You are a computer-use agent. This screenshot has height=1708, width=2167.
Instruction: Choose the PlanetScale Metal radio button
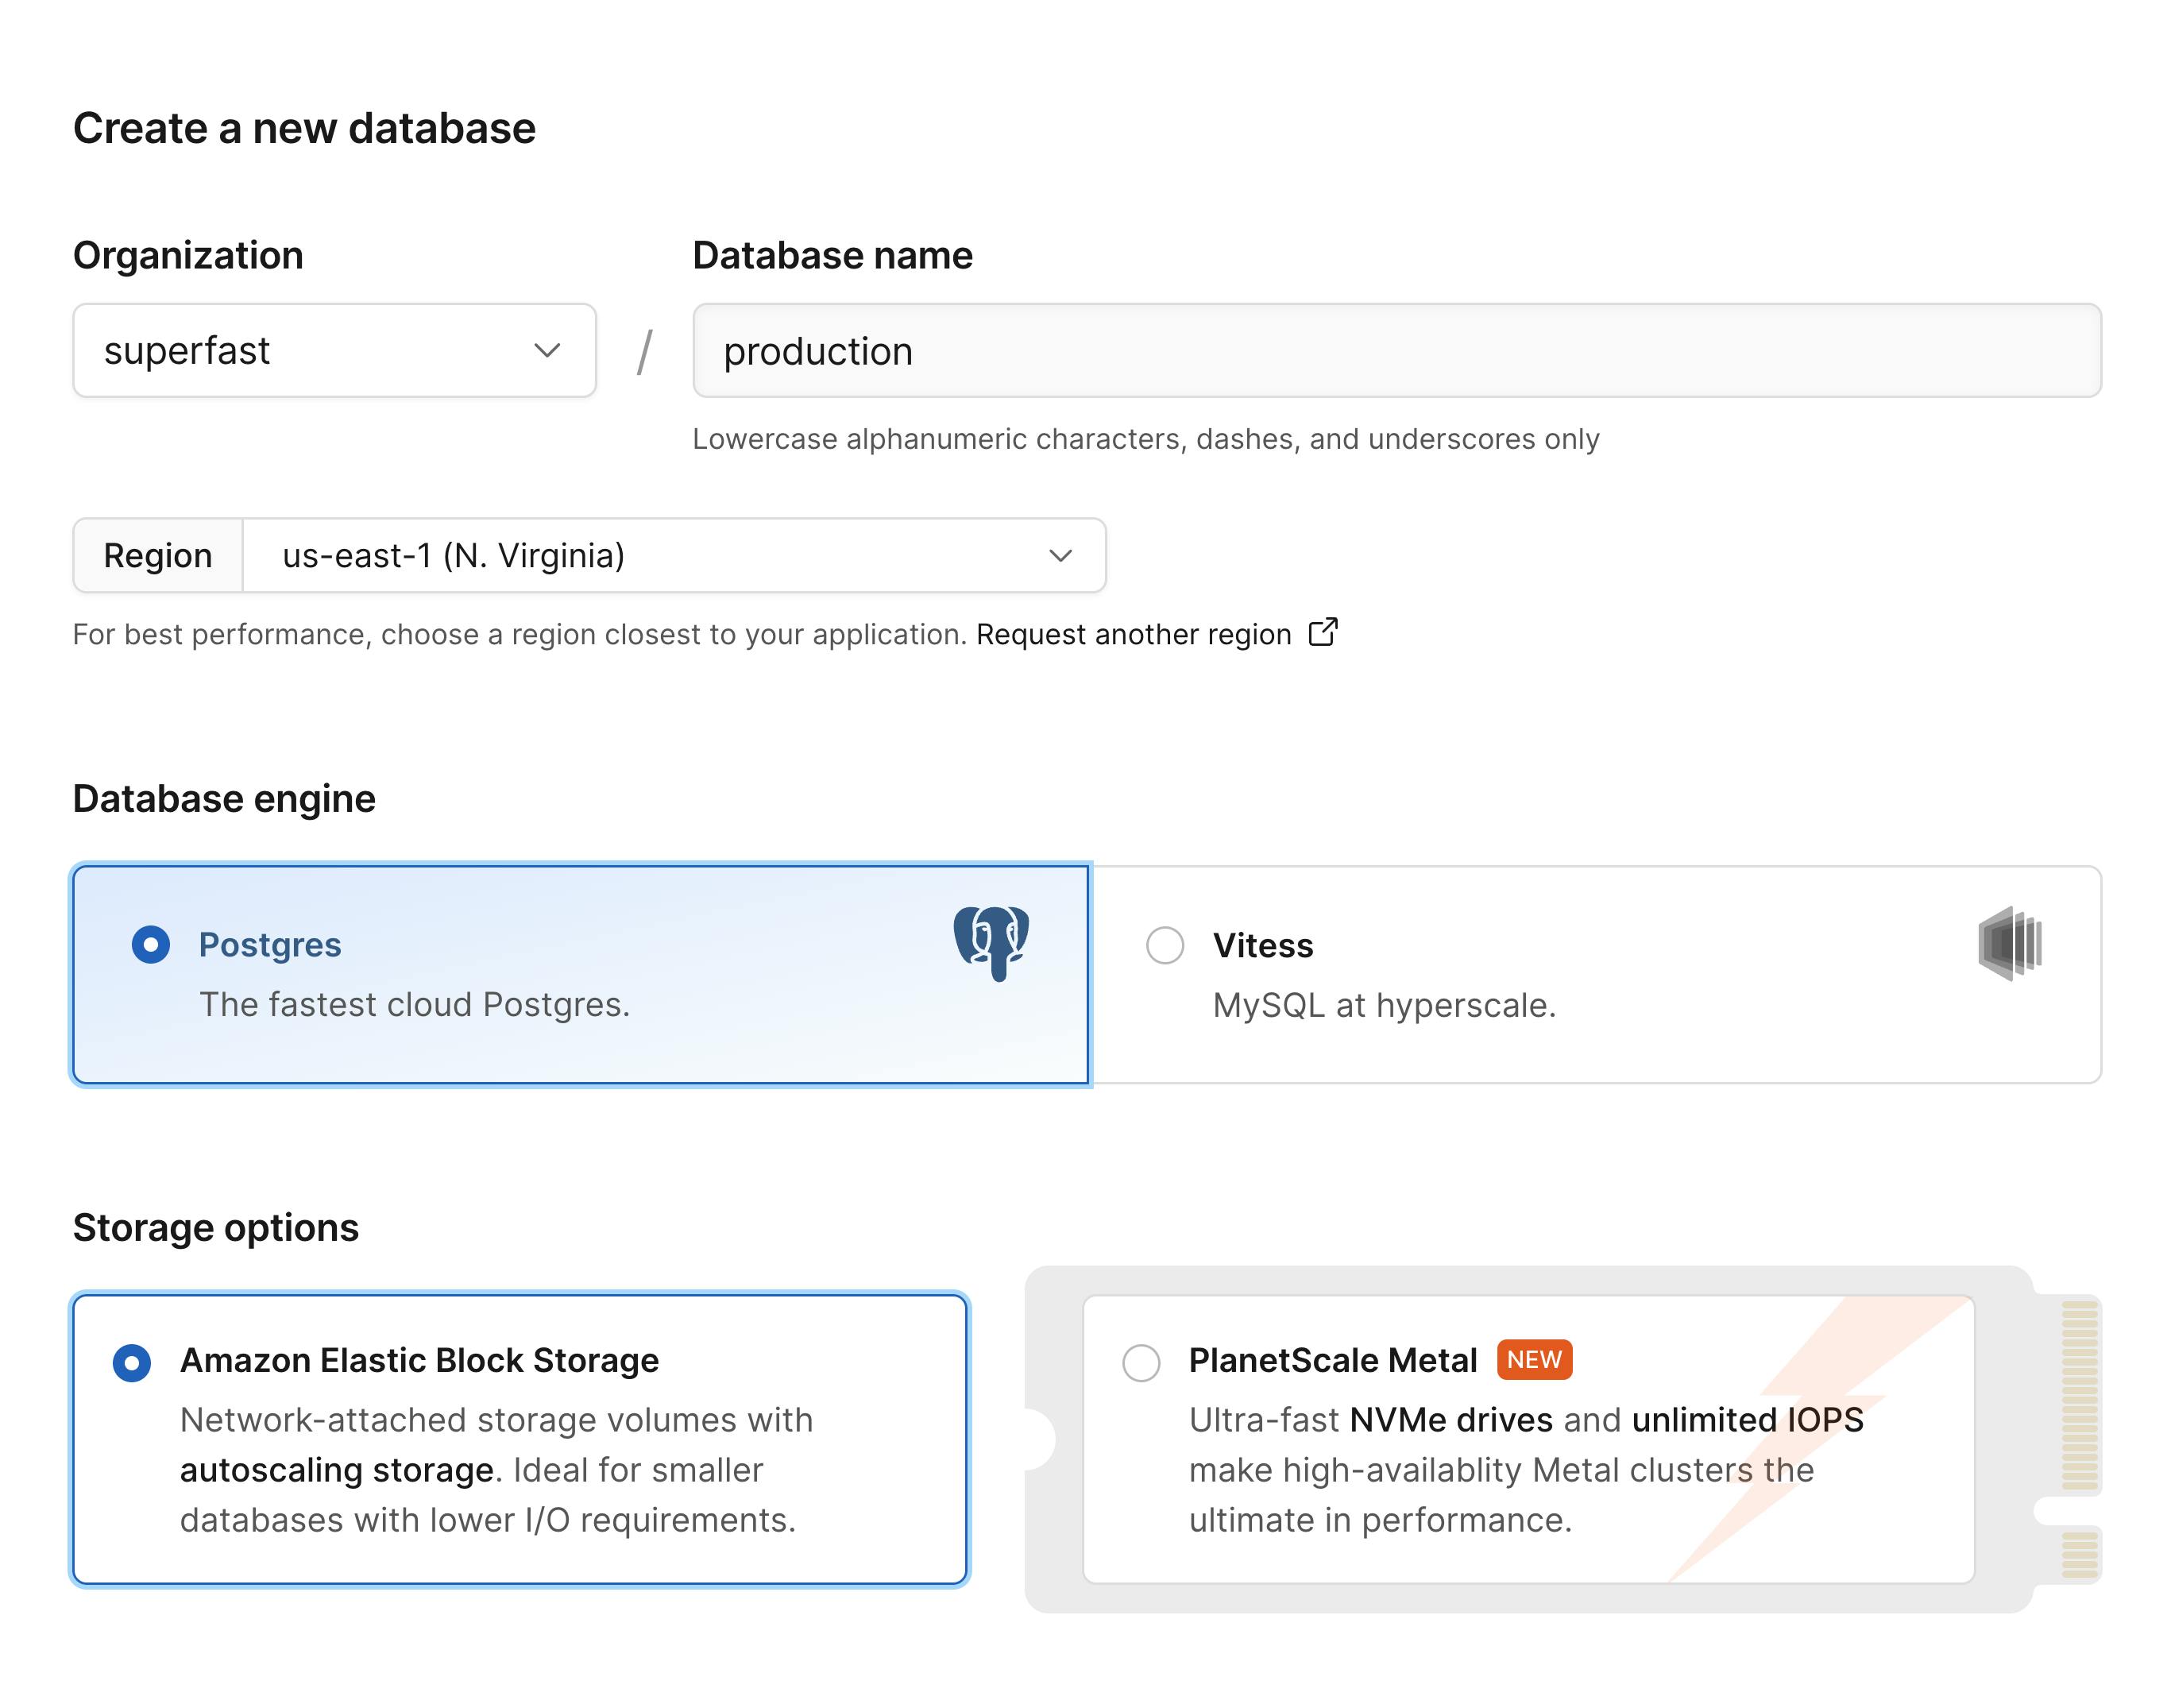pos(1141,1362)
